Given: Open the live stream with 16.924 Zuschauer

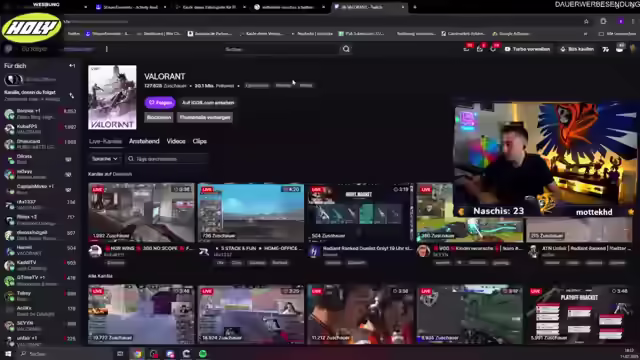Looking at the screenshot, I should coord(251,315).
